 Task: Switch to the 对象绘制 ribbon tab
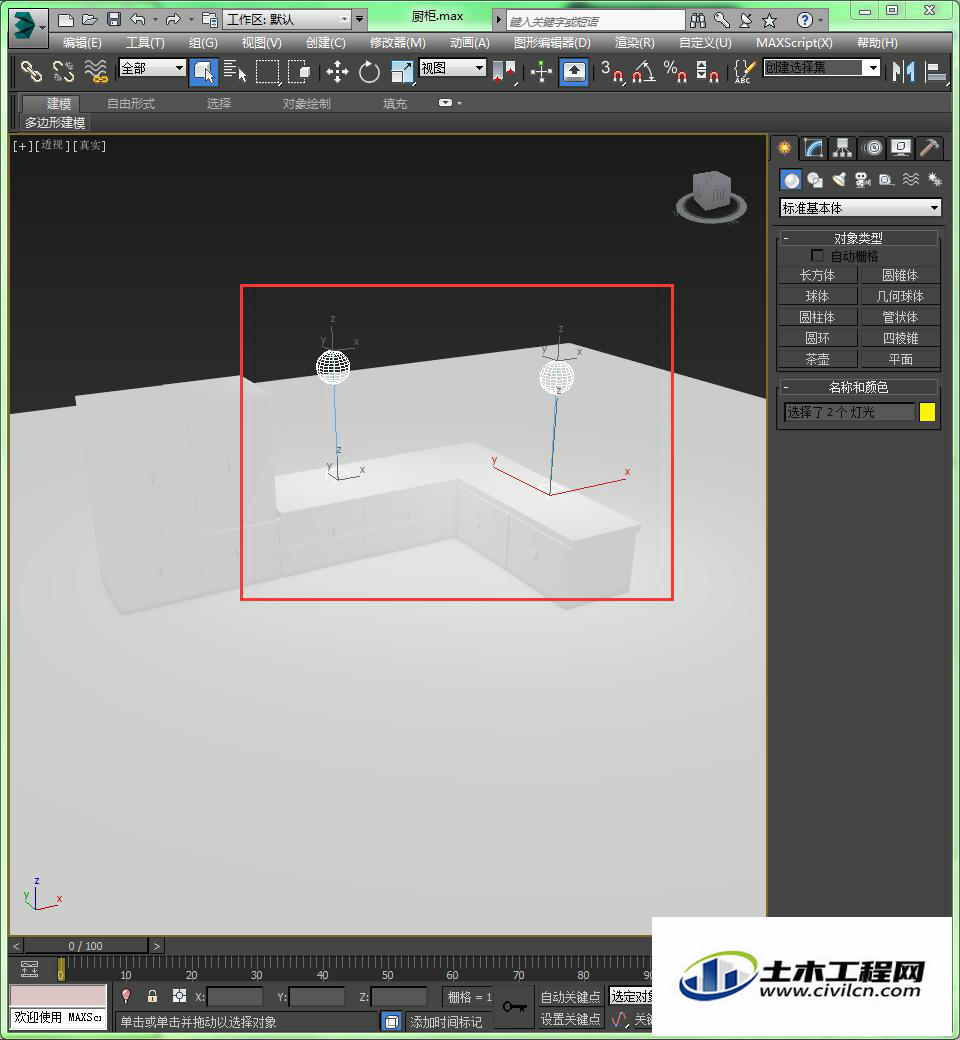coord(307,103)
